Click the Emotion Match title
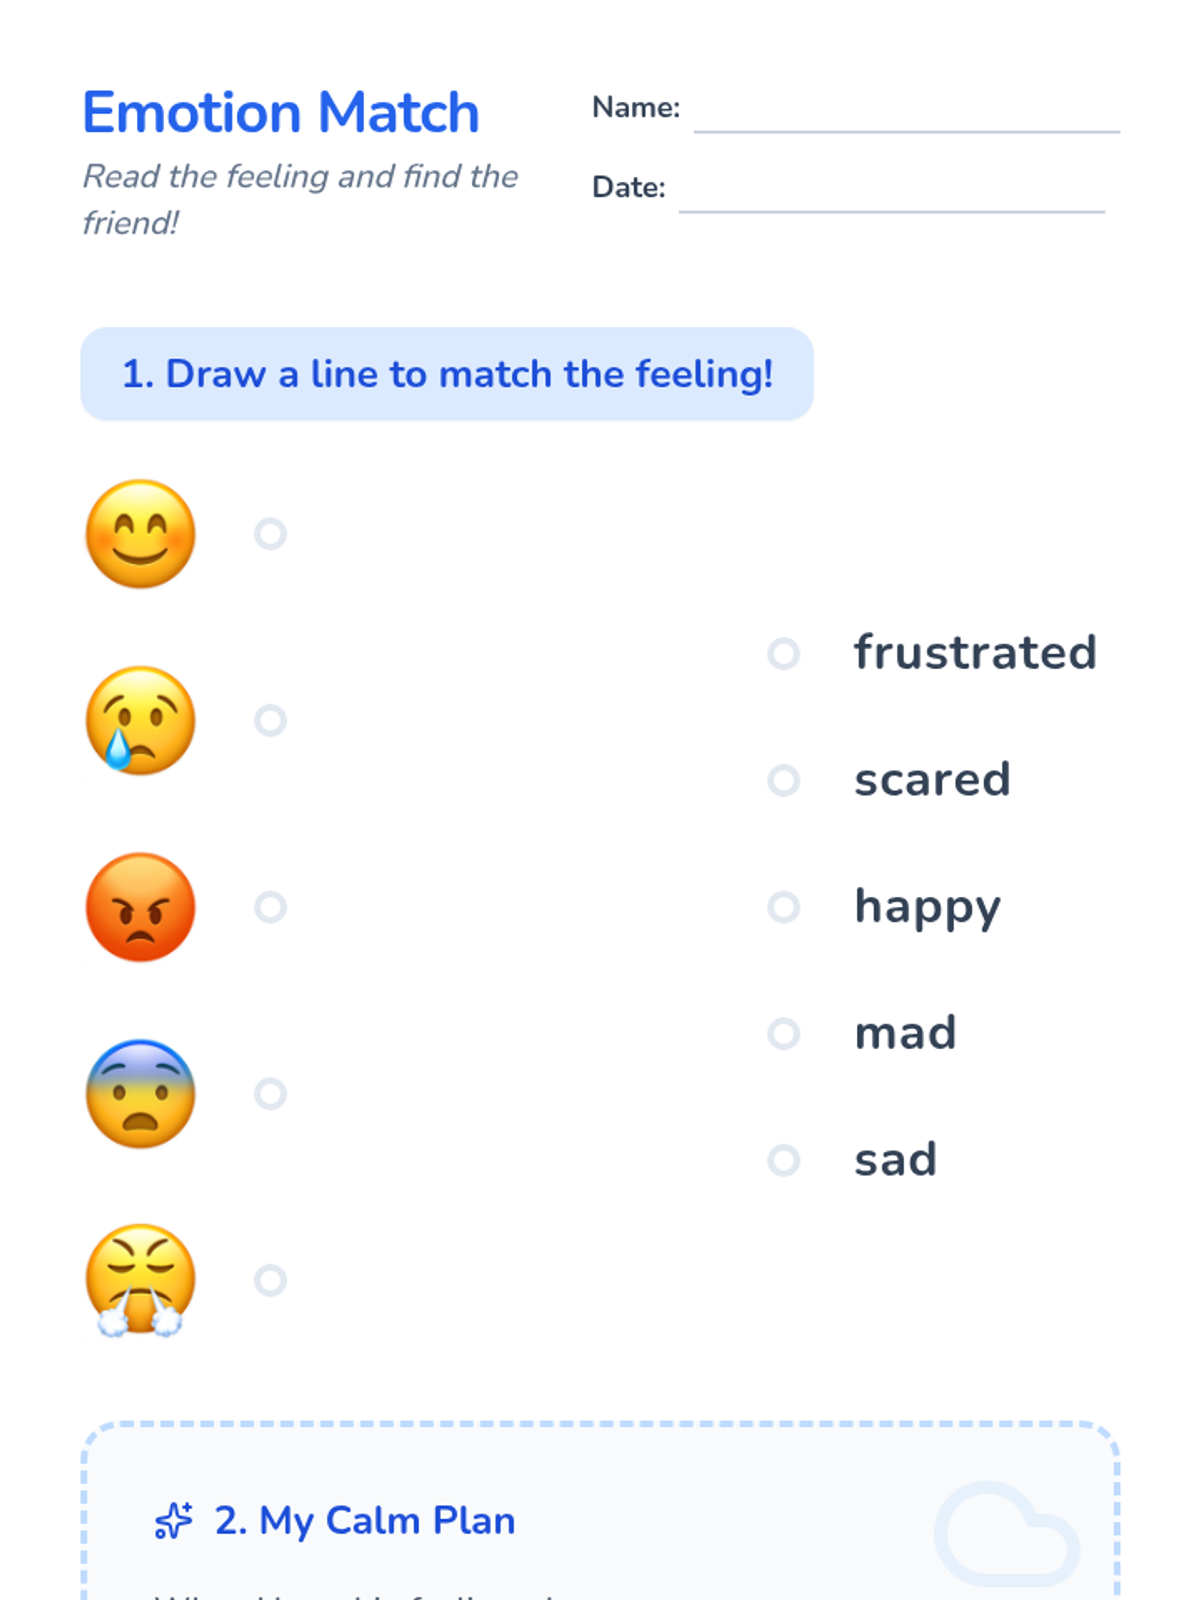 pyautogui.click(x=281, y=112)
